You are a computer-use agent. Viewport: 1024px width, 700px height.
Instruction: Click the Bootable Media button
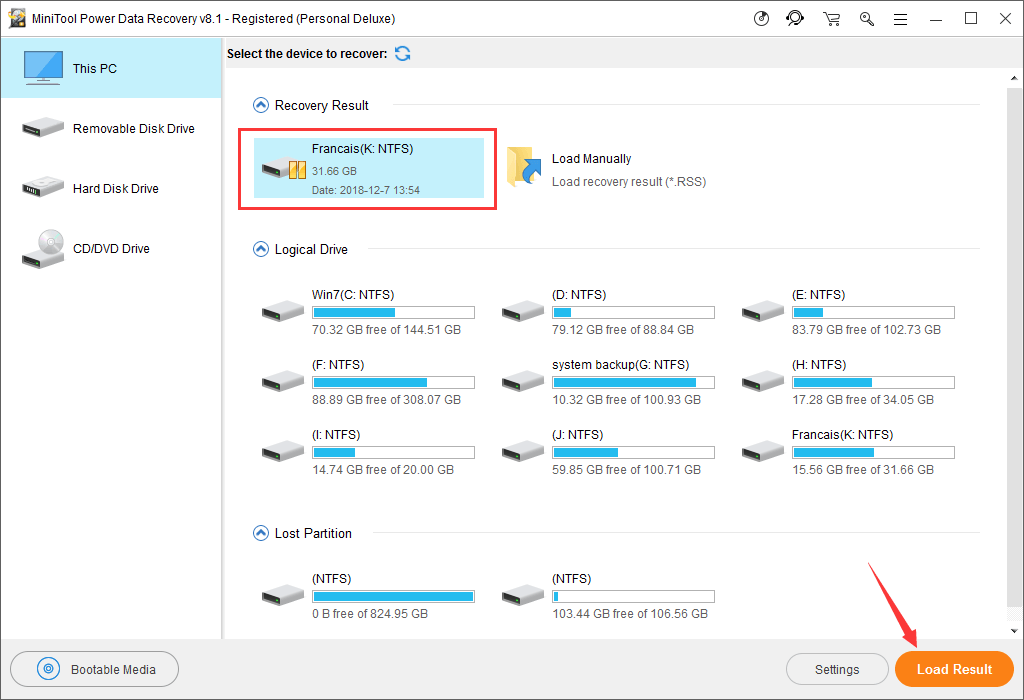95,669
